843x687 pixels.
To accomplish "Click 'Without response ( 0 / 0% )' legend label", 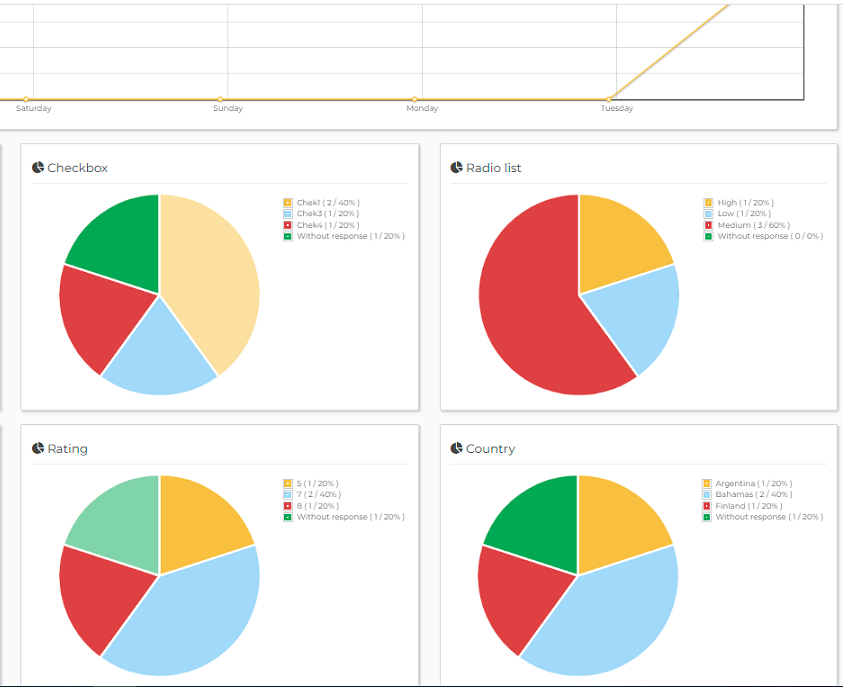I will point(770,236).
